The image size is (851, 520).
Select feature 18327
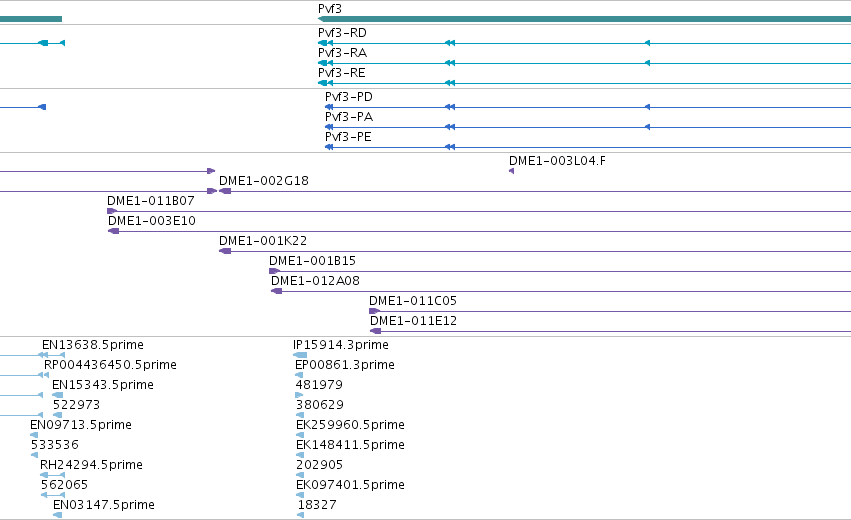coord(317,505)
